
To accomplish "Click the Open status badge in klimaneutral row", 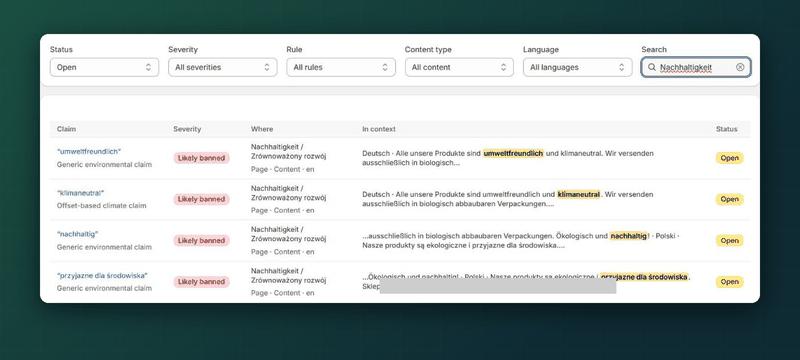I will (x=730, y=199).
